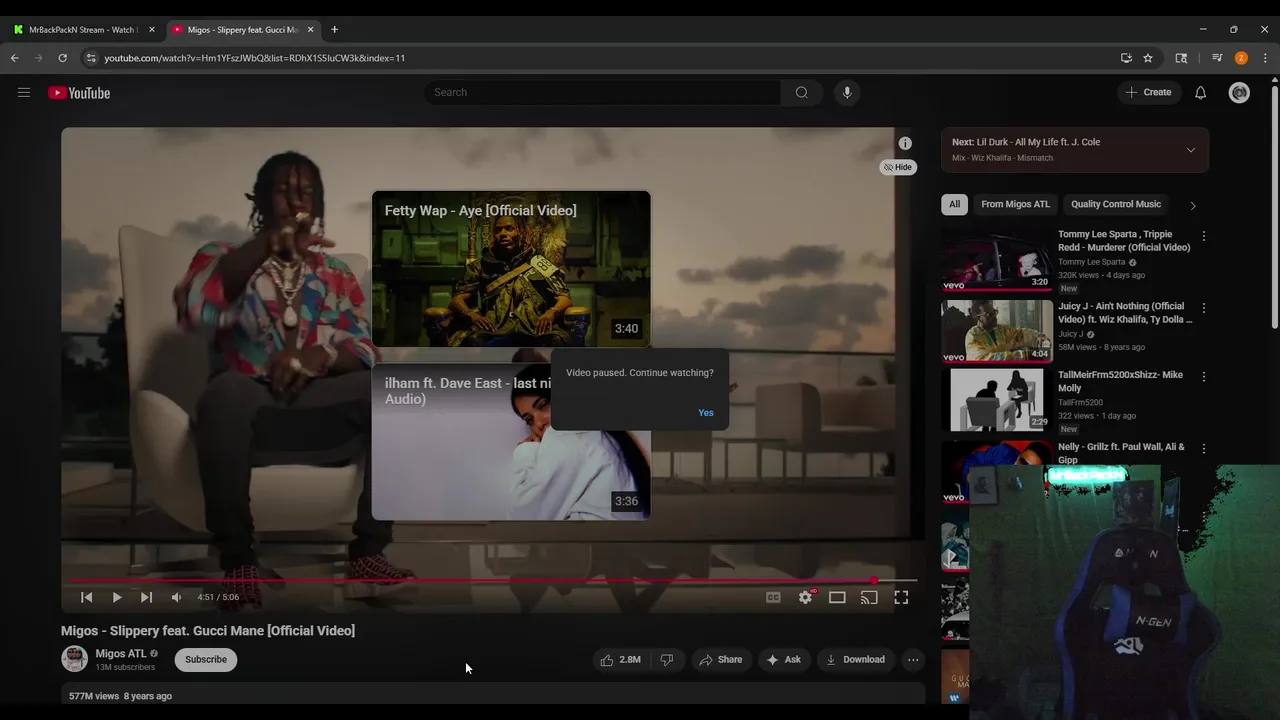Open Tommy Lee Sparta Murderer title

click(1124, 241)
